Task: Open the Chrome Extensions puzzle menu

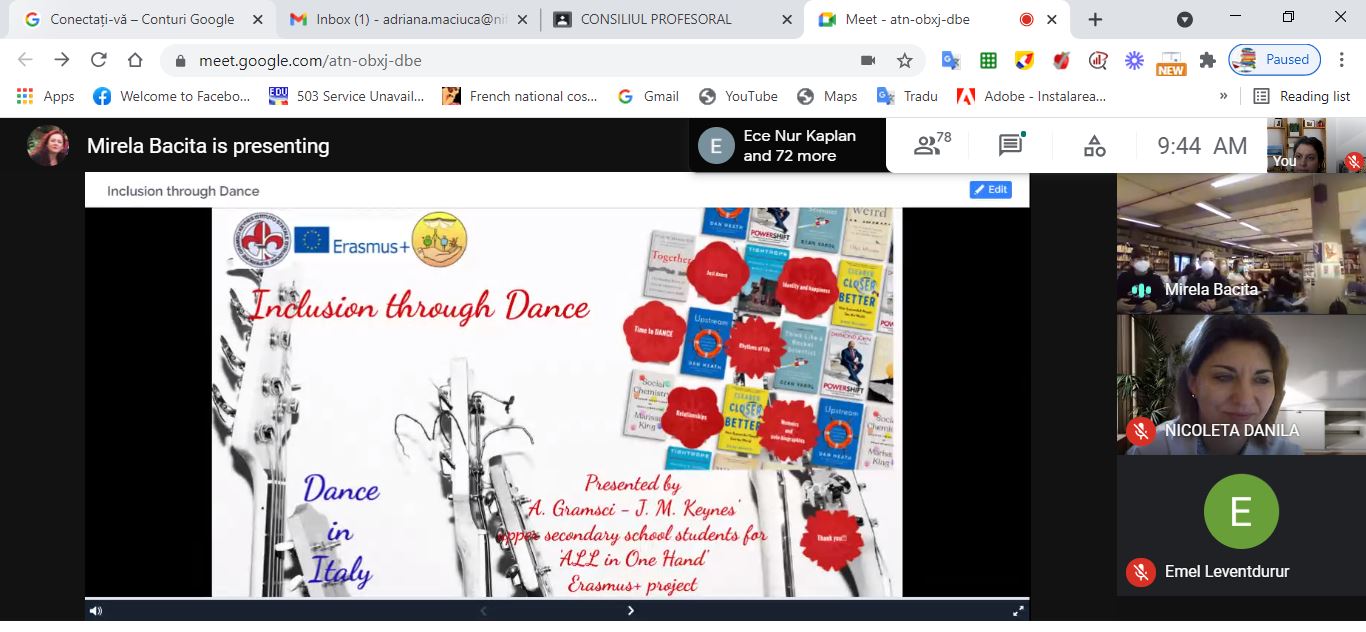Action: click(x=1207, y=60)
